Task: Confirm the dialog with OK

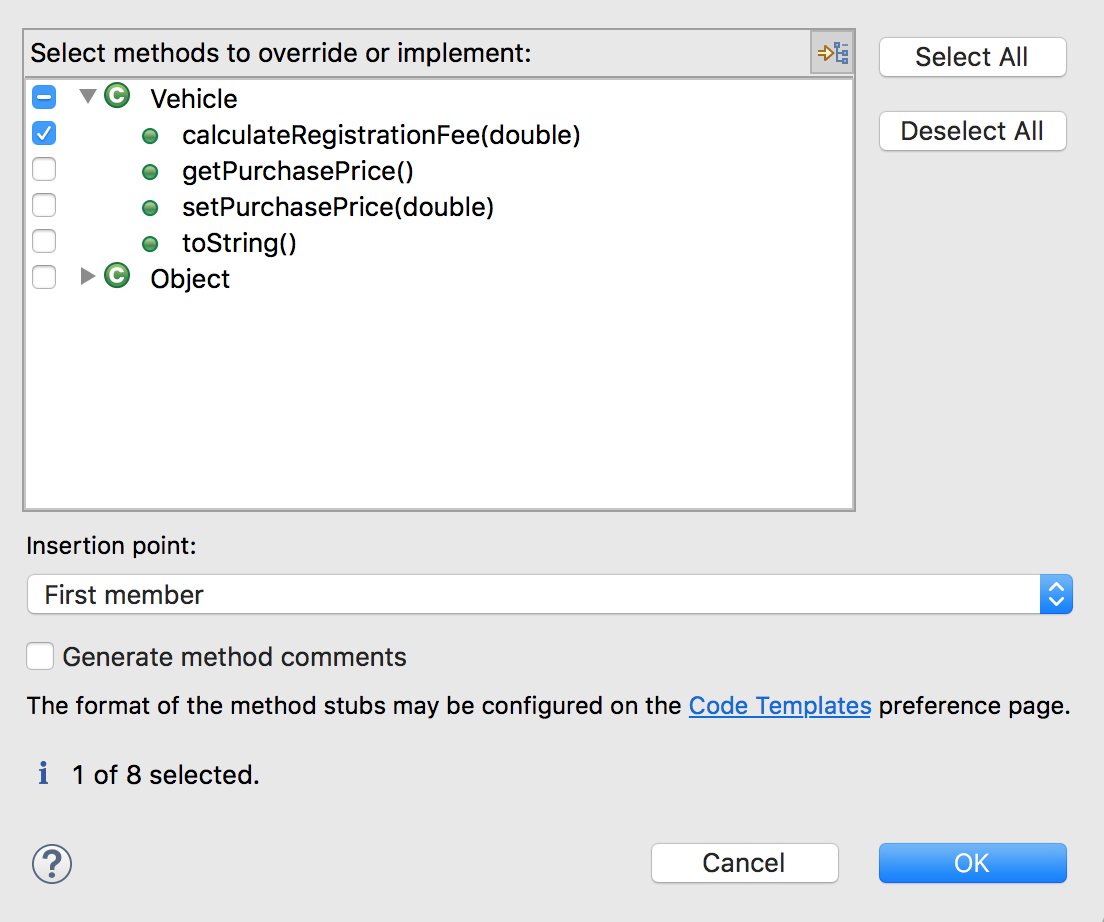Action: click(972, 863)
